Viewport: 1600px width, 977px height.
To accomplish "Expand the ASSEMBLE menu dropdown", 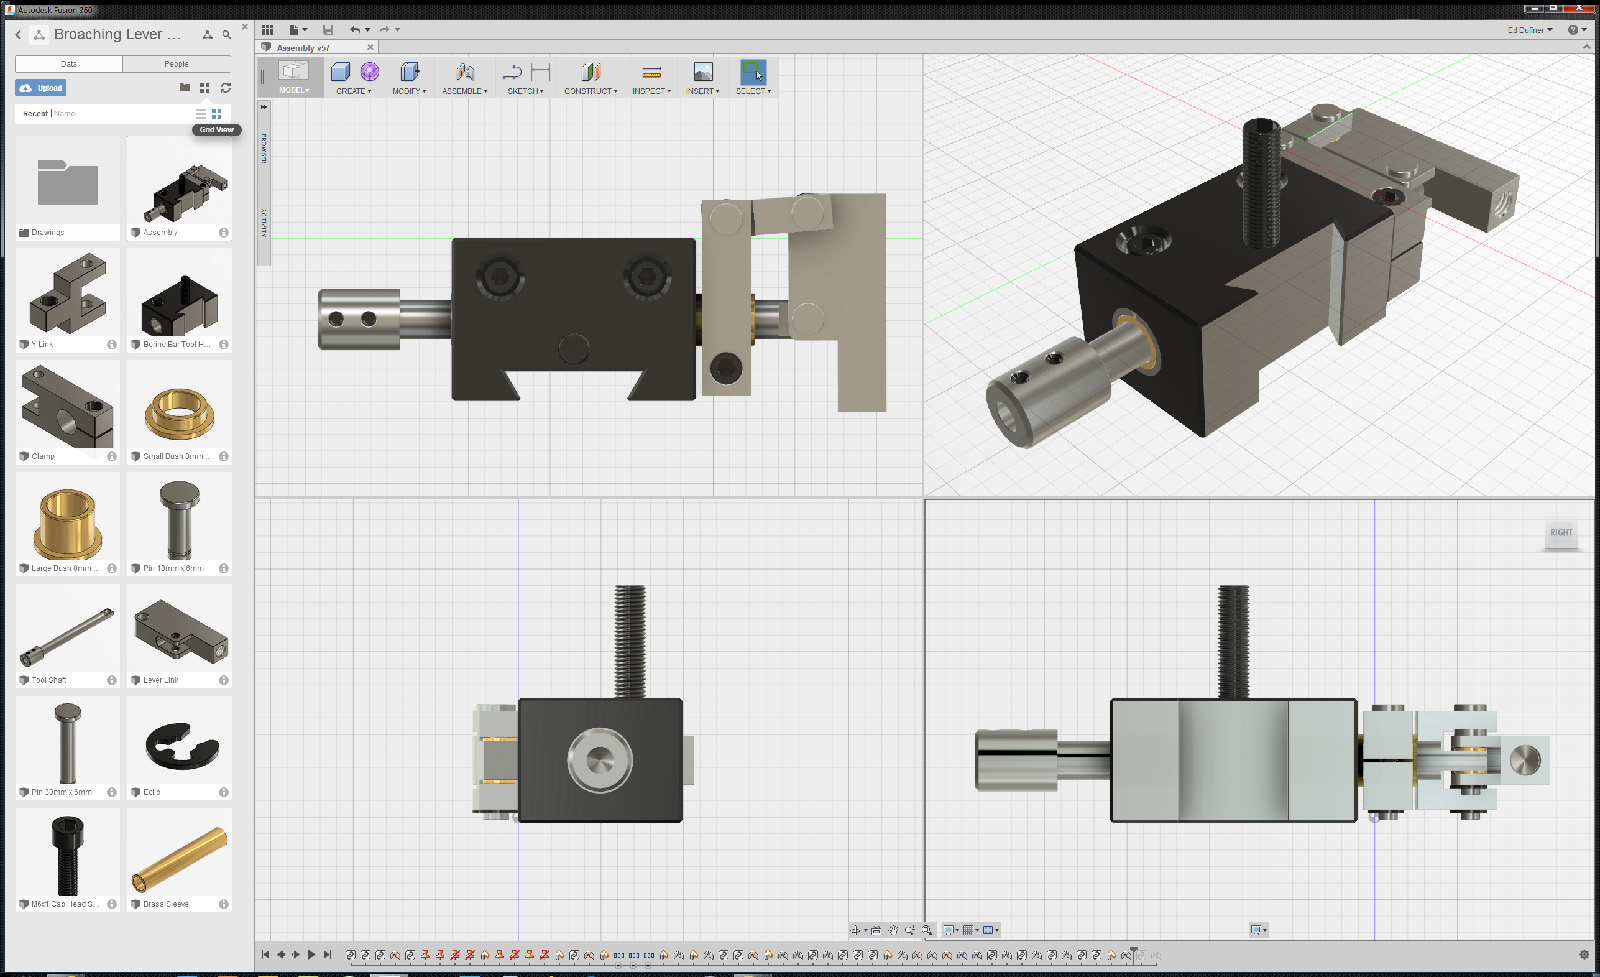I will [464, 91].
